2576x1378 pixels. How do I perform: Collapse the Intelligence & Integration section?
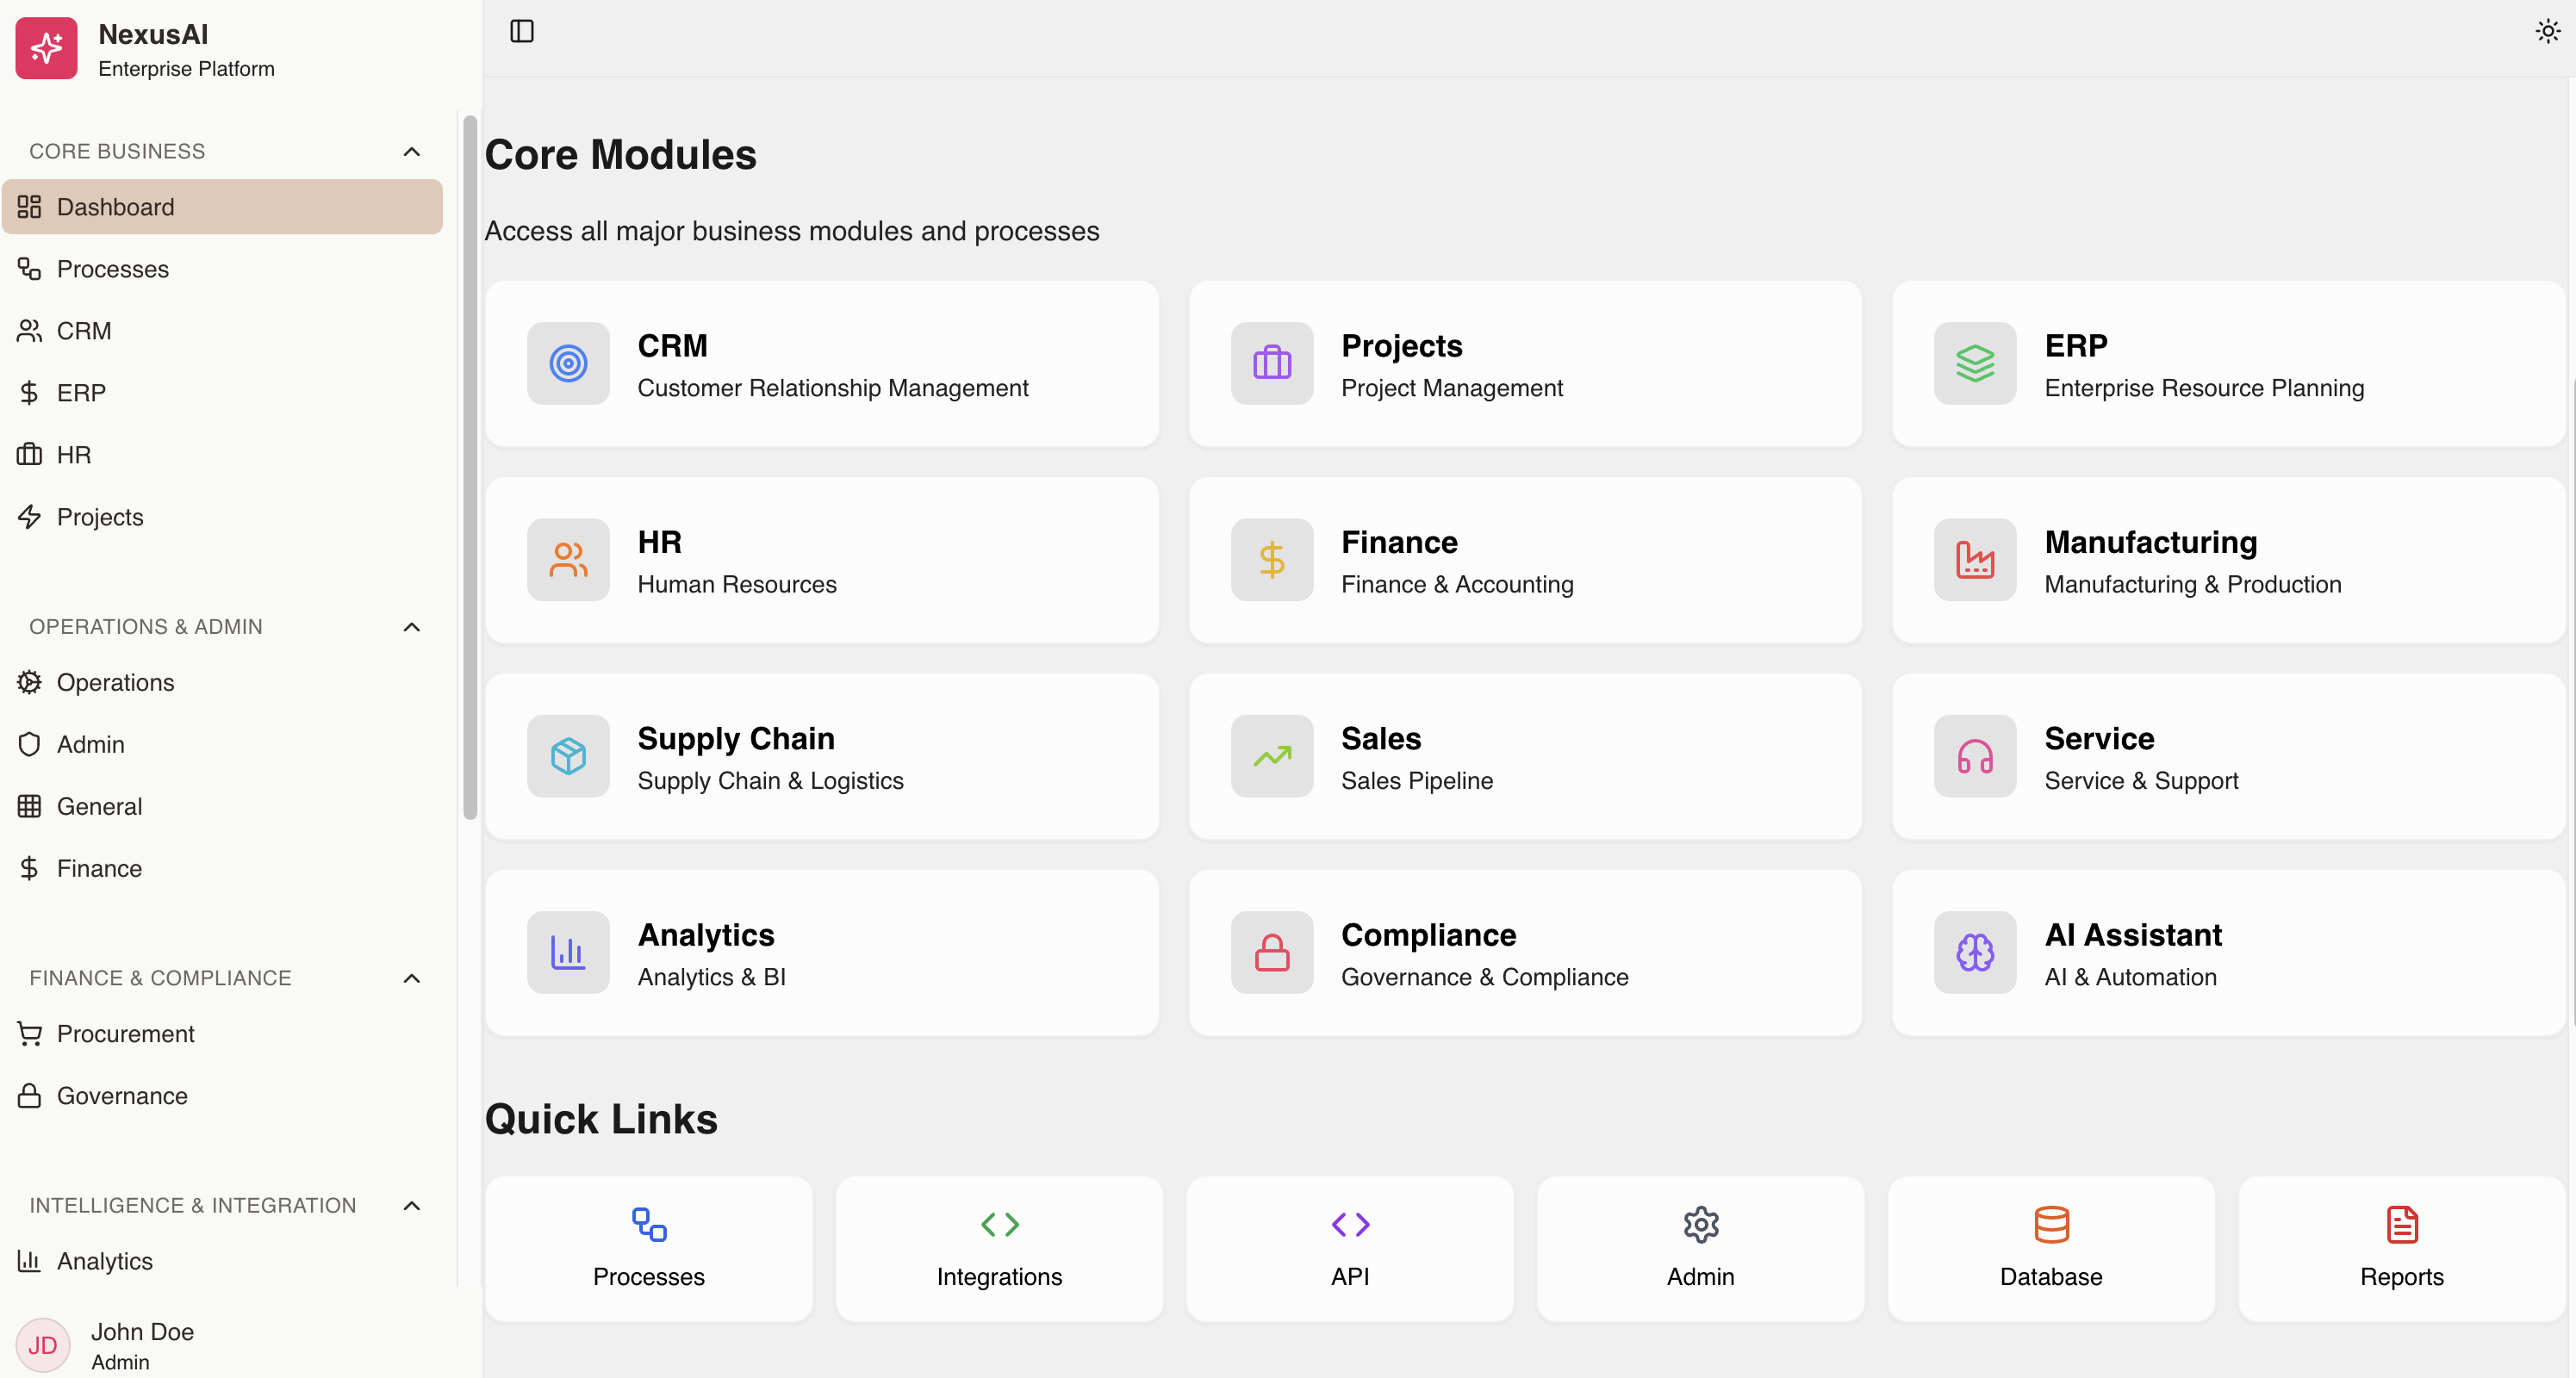(x=411, y=1205)
